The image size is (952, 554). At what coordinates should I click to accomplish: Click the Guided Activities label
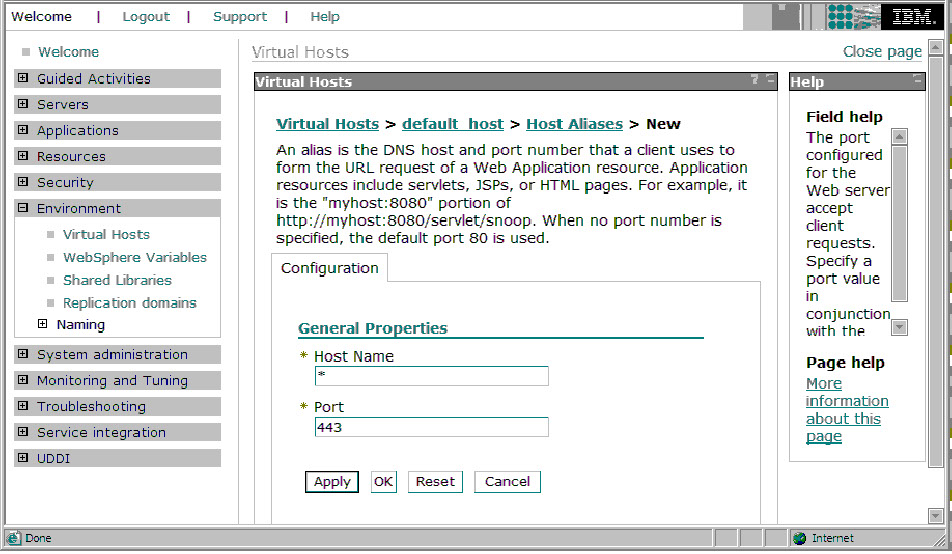94,78
